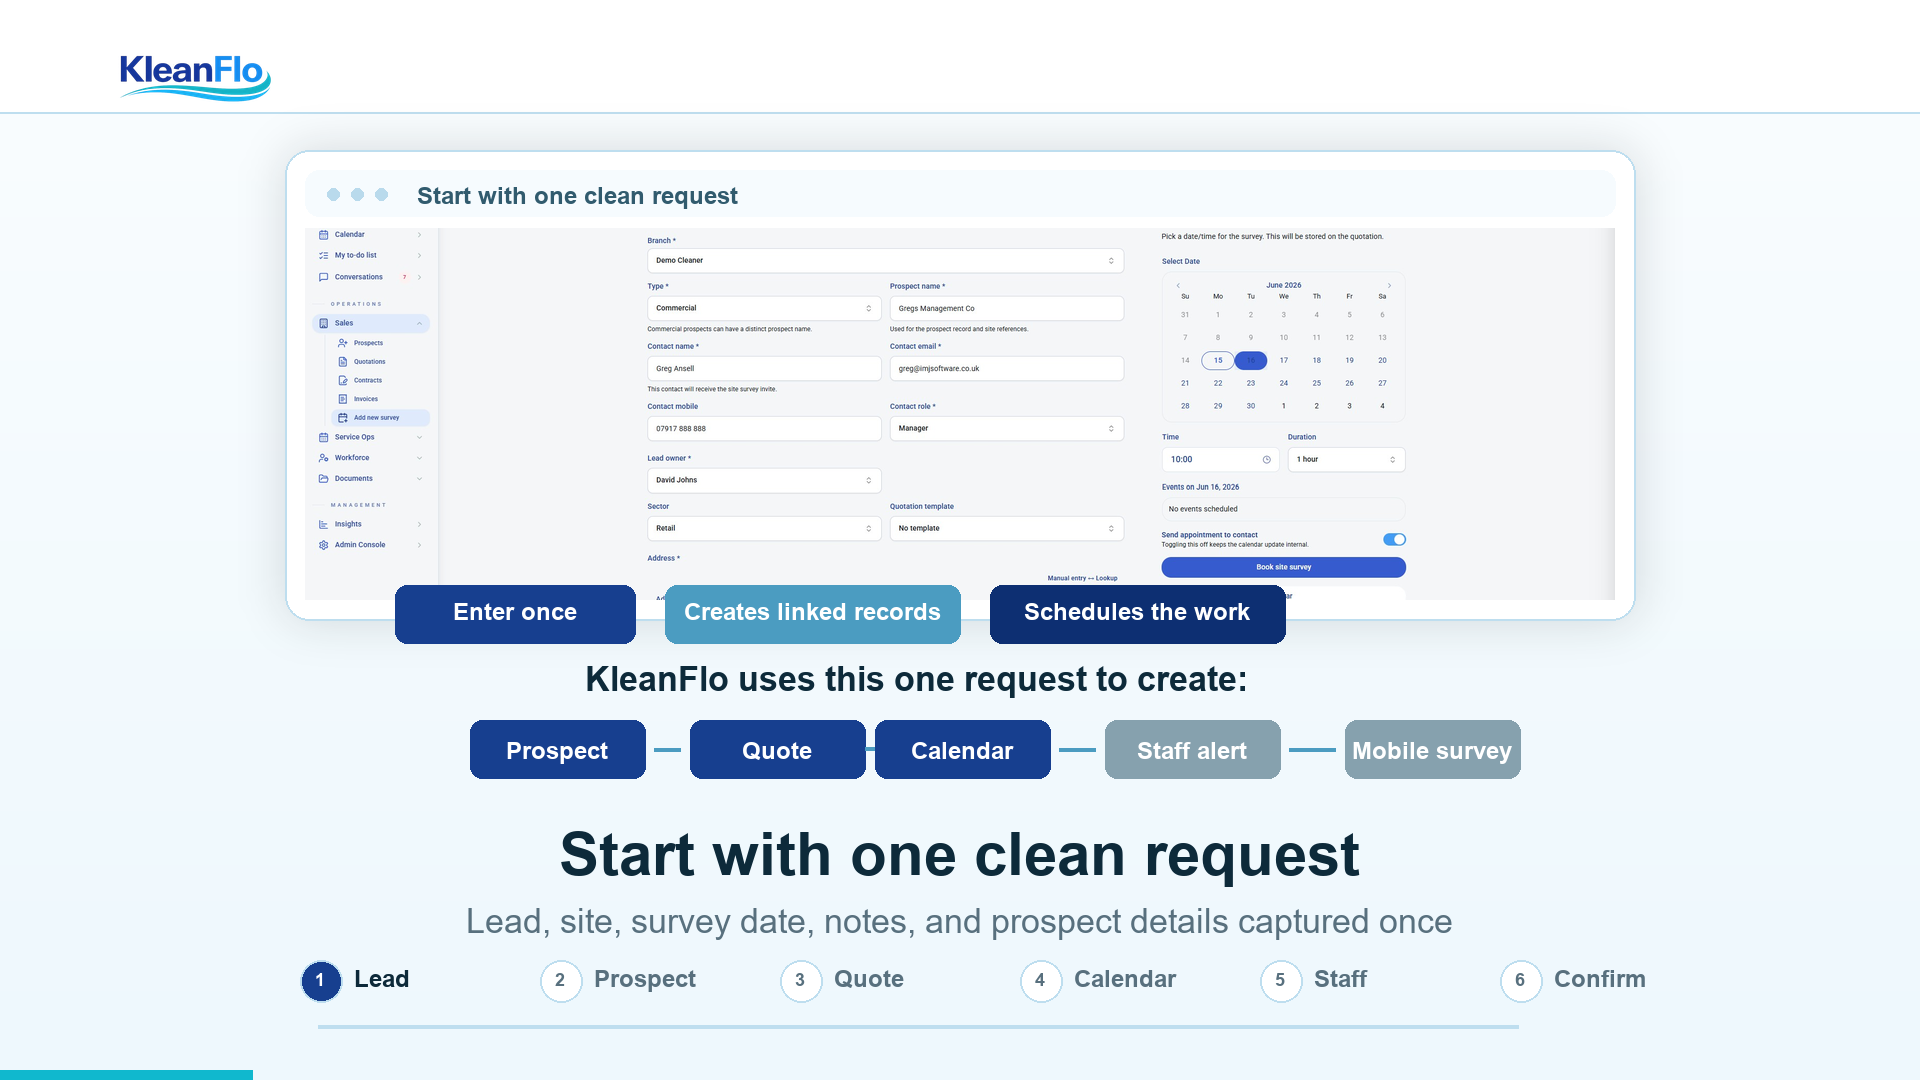
Task: Click the dark blue Quote pill
Action: pyautogui.click(x=777, y=750)
